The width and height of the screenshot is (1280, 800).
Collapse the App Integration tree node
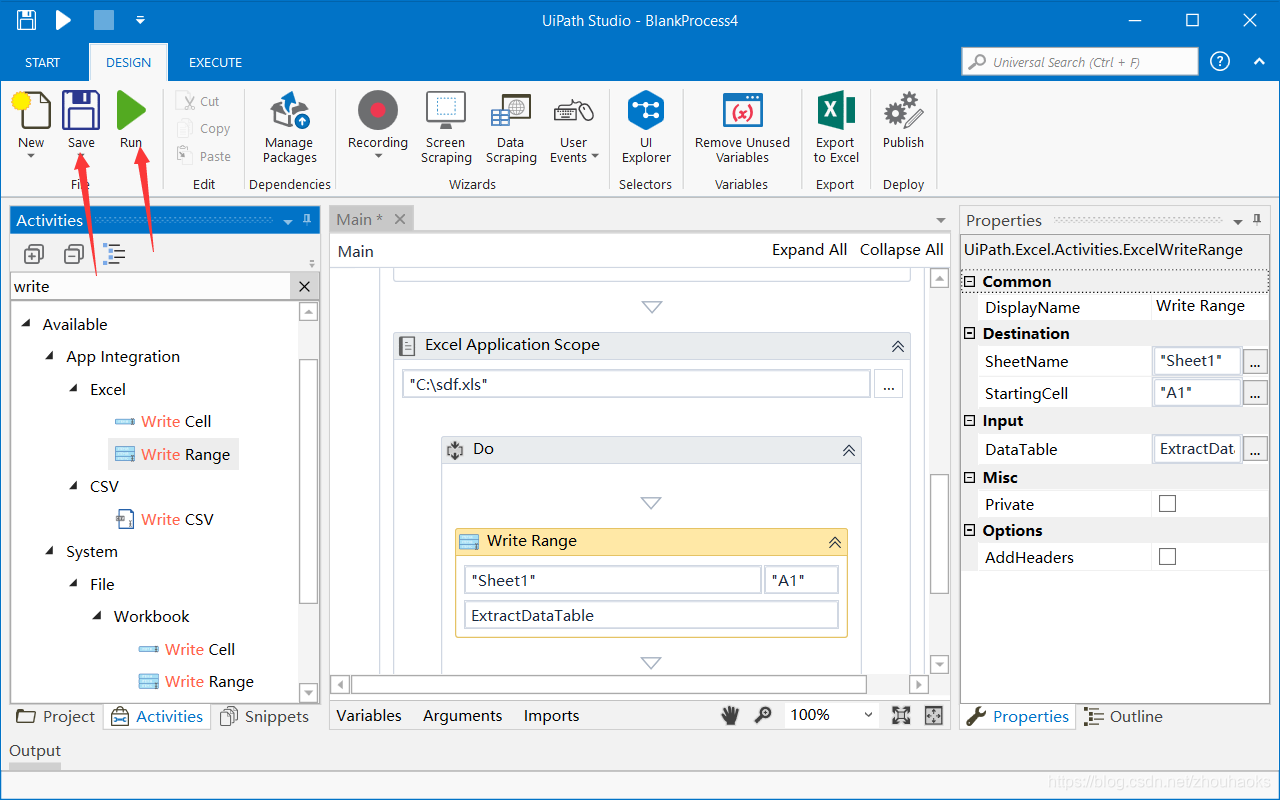pos(50,357)
